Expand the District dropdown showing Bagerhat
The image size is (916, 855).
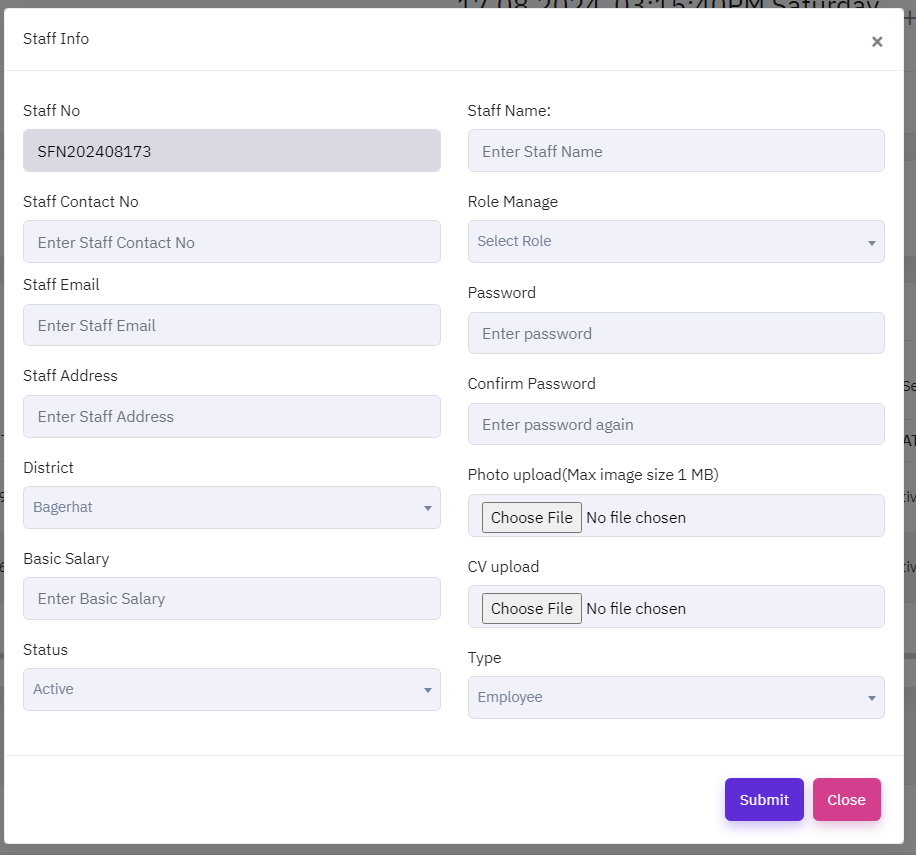(231, 507)
